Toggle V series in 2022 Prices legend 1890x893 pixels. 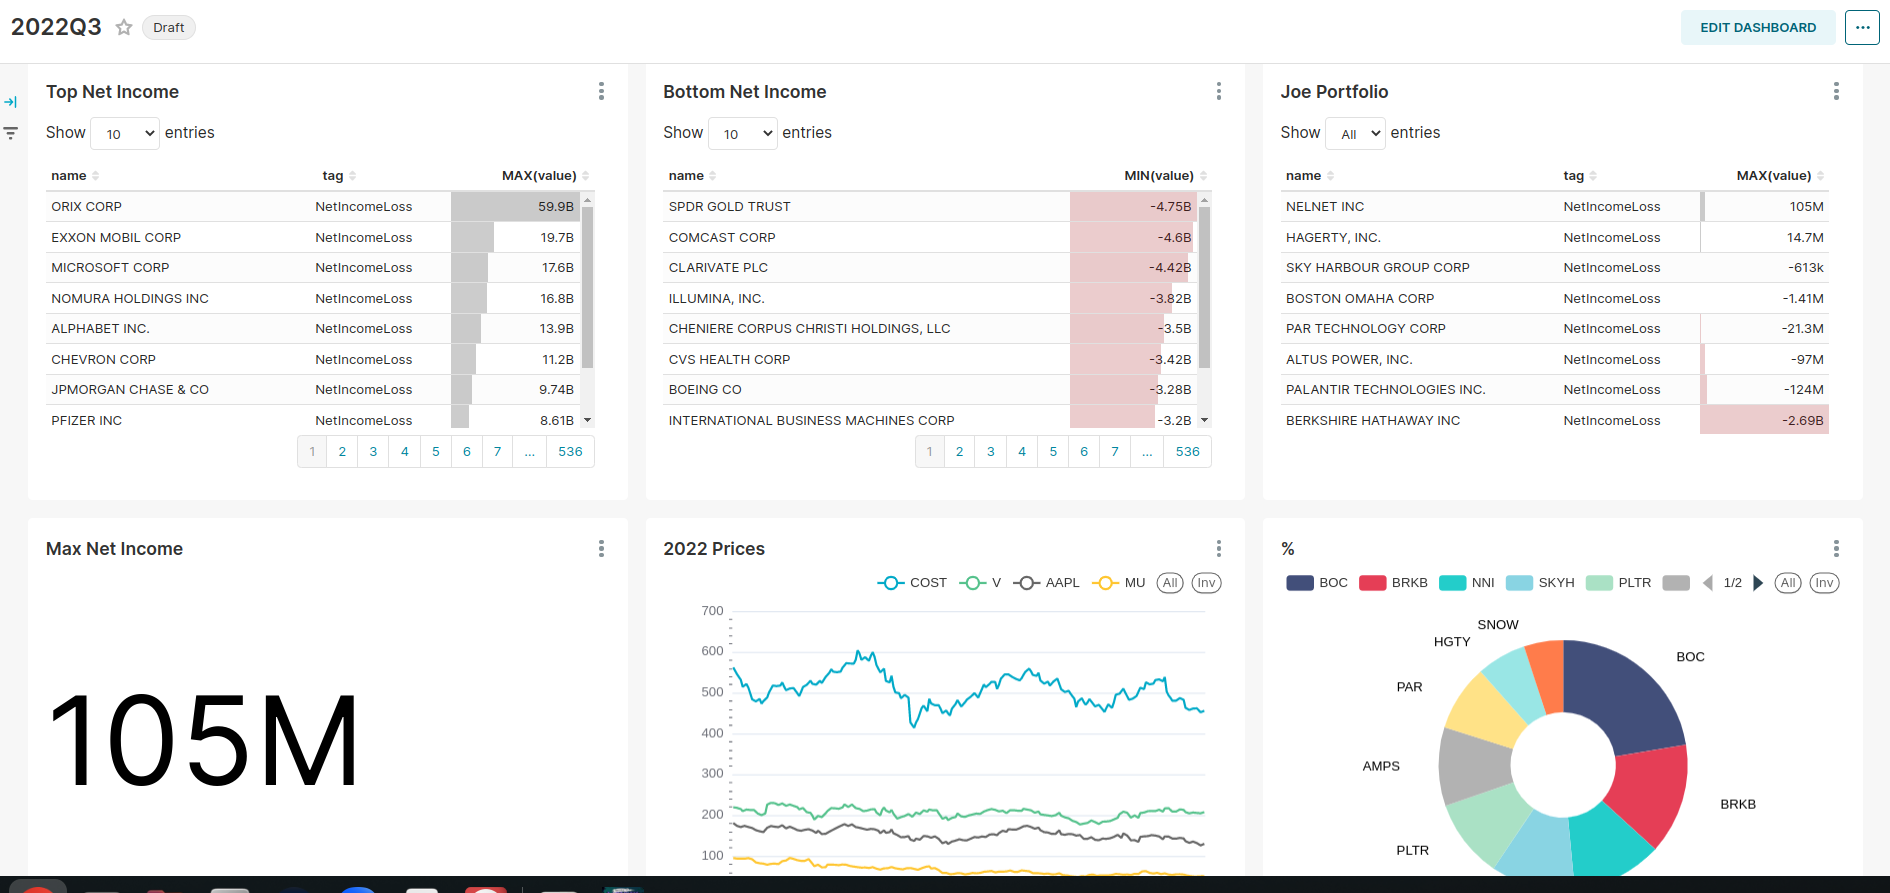coord(980,583)
